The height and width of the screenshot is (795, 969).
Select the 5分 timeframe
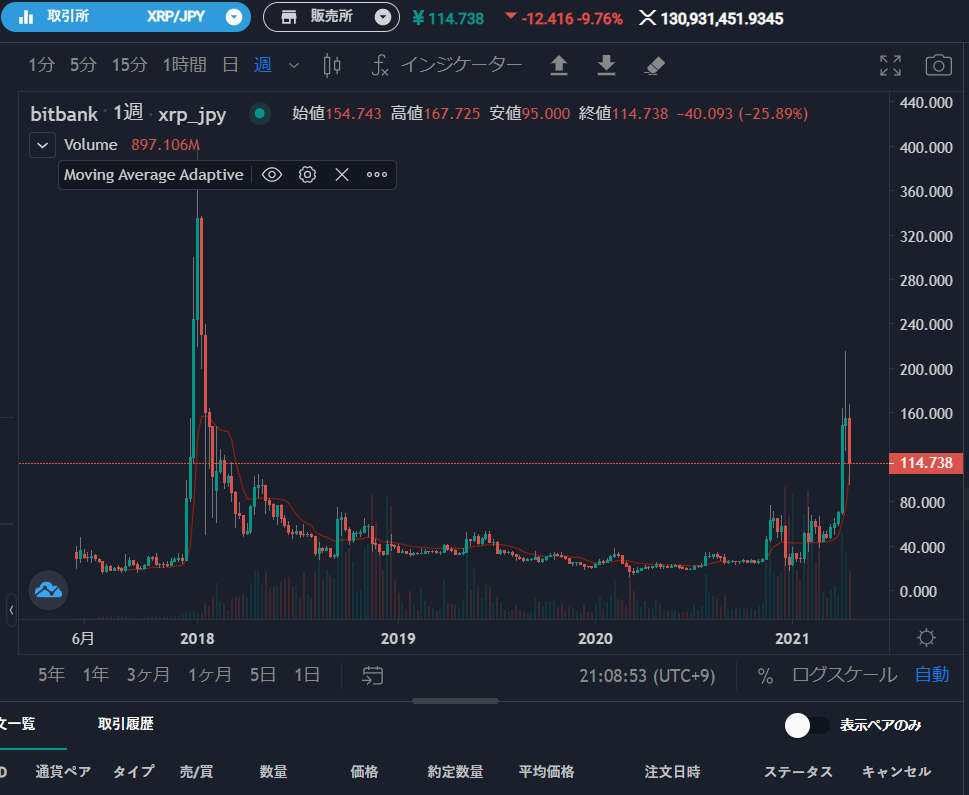[x=83, y=64]
